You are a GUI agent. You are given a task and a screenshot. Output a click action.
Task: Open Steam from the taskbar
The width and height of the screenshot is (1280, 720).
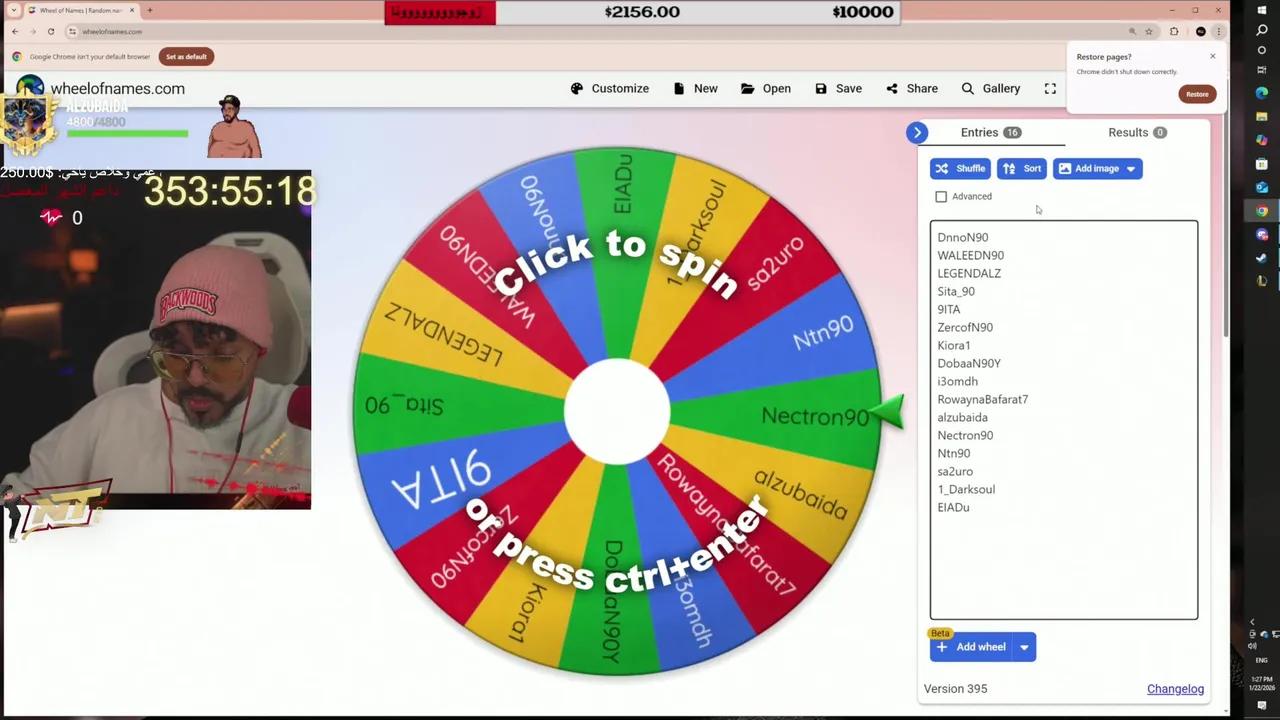click(1261, 258)
